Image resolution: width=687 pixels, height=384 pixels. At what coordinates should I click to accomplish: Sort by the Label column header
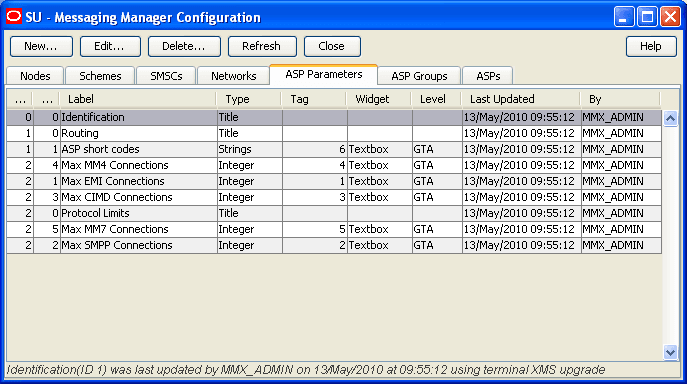[138, 99]
